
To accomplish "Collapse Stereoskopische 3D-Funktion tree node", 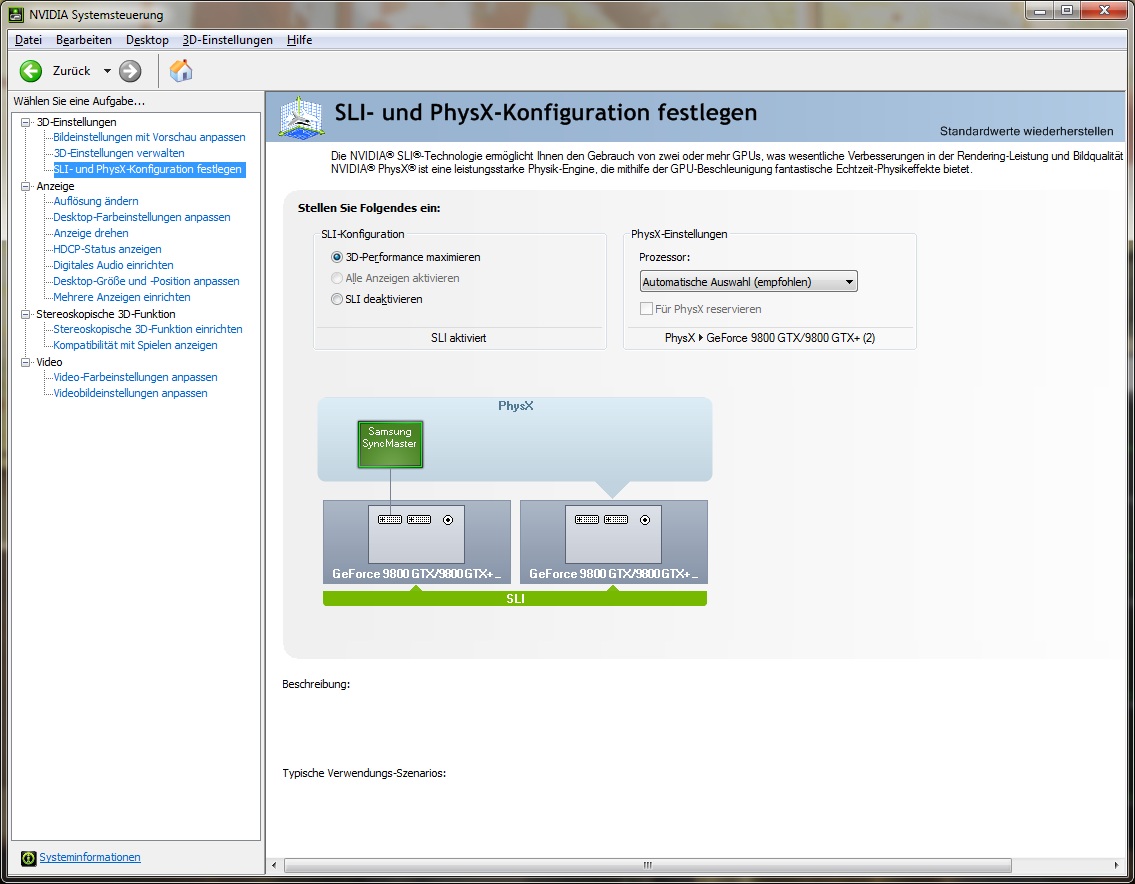I will (x=26, y=314).
